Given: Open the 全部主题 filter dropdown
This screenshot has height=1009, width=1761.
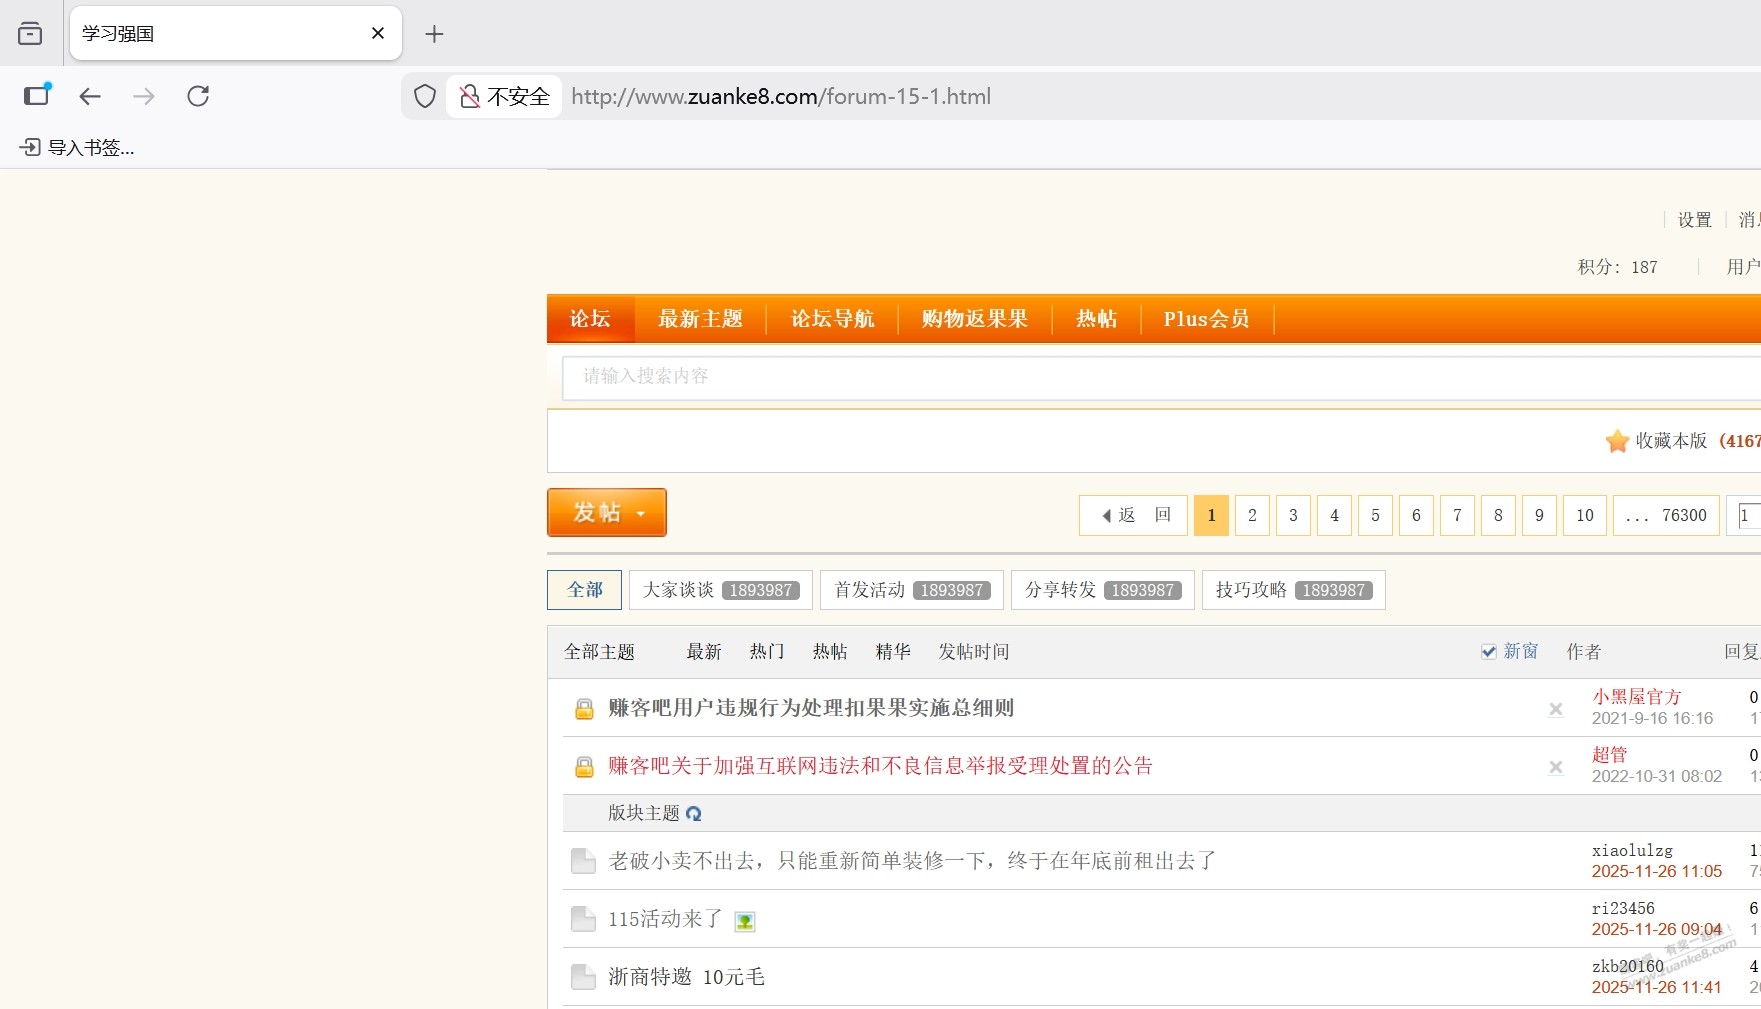Looking at the screenshot, I should 599,652.
